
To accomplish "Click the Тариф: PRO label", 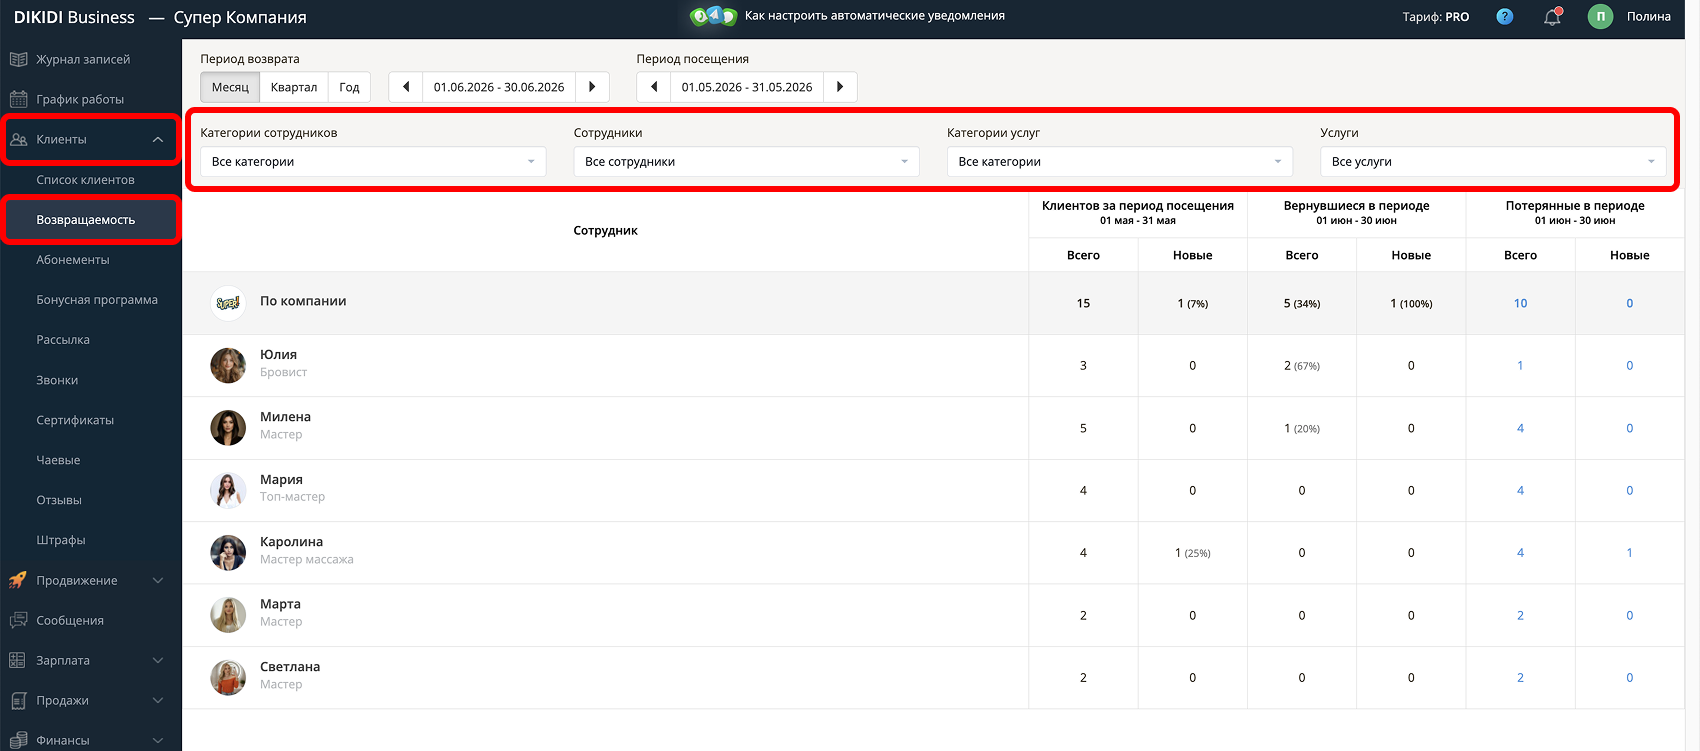I will (x=1436, y=17).
